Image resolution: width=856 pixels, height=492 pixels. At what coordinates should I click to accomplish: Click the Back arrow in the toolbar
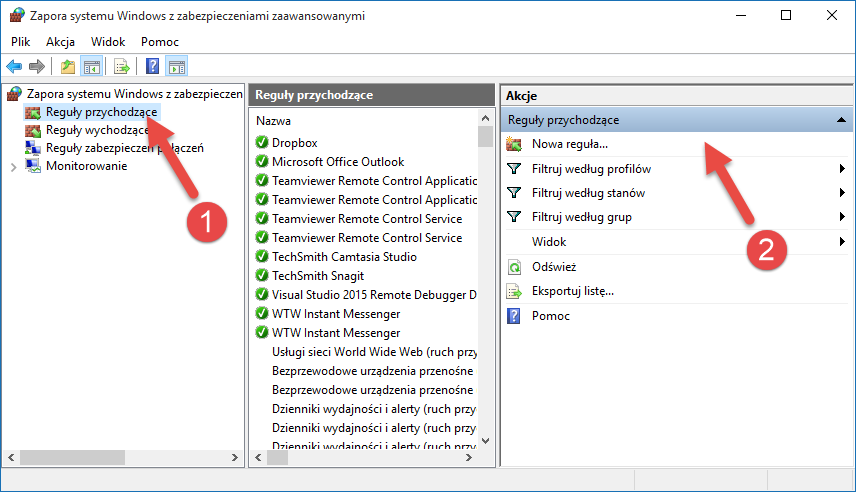pos(14,67)
